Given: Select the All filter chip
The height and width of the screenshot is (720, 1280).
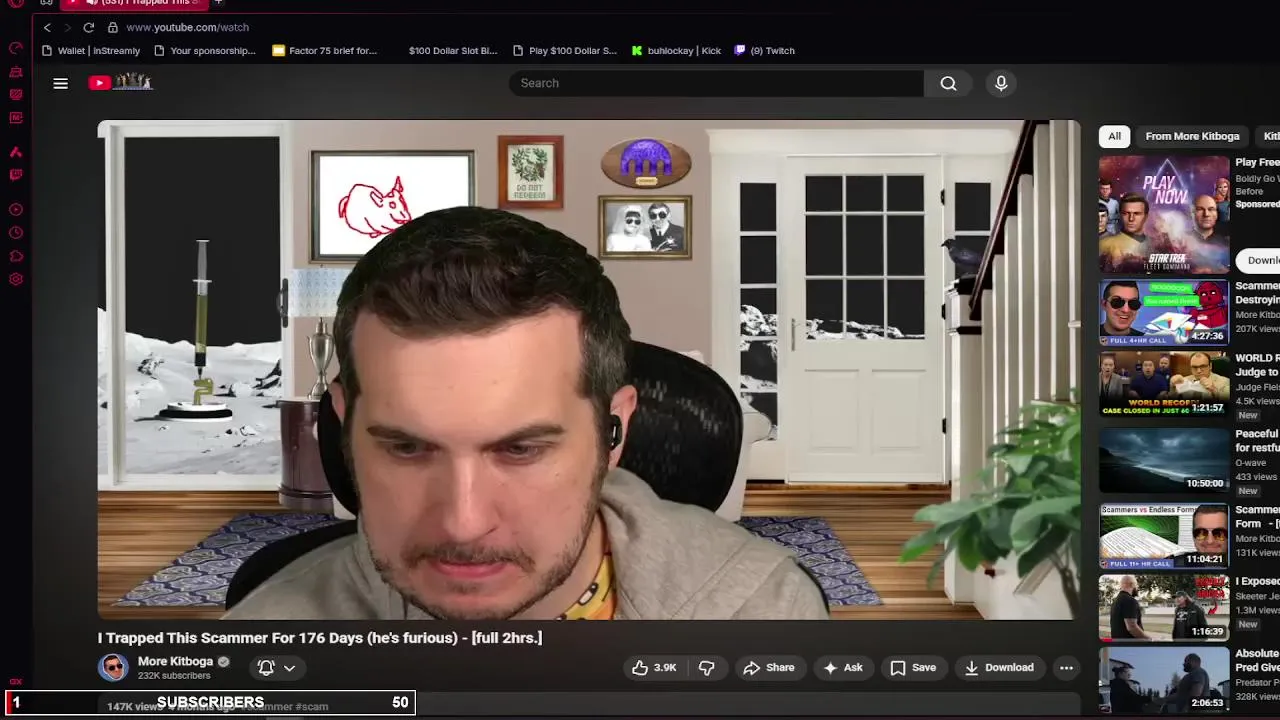Looking at the screenshot, I should [x=1114, y=136].
